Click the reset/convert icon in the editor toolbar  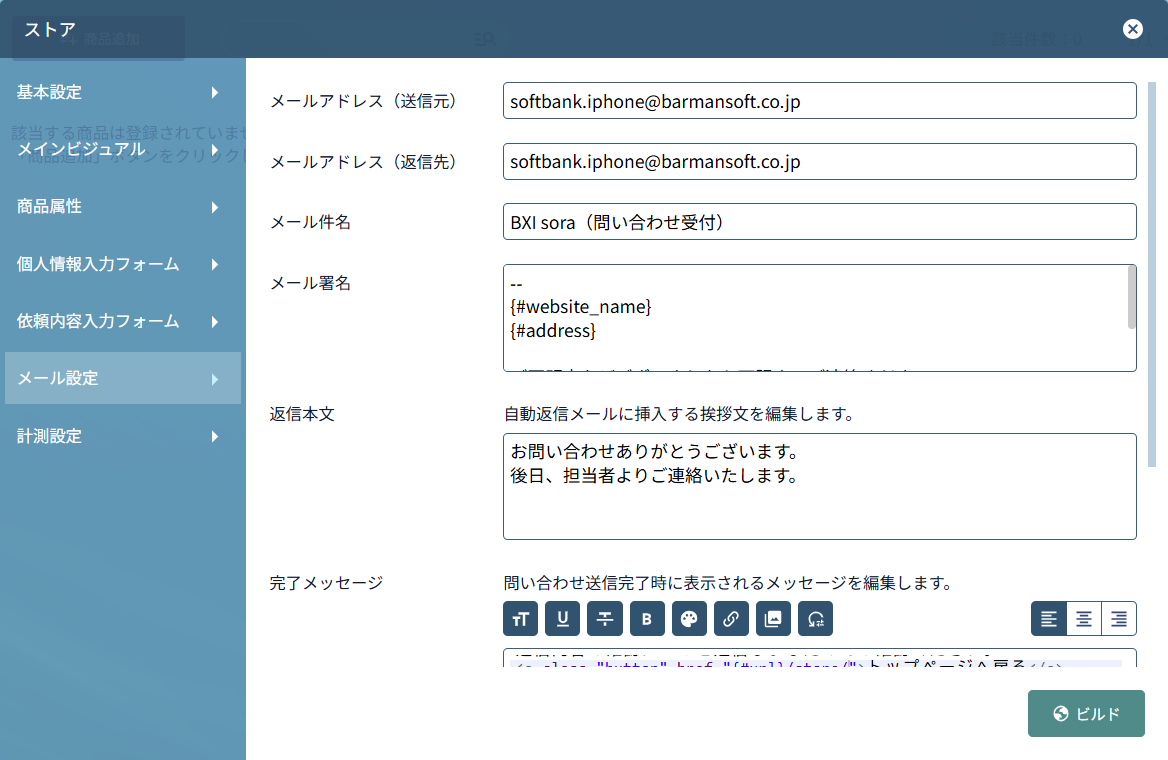click(816, 618)
